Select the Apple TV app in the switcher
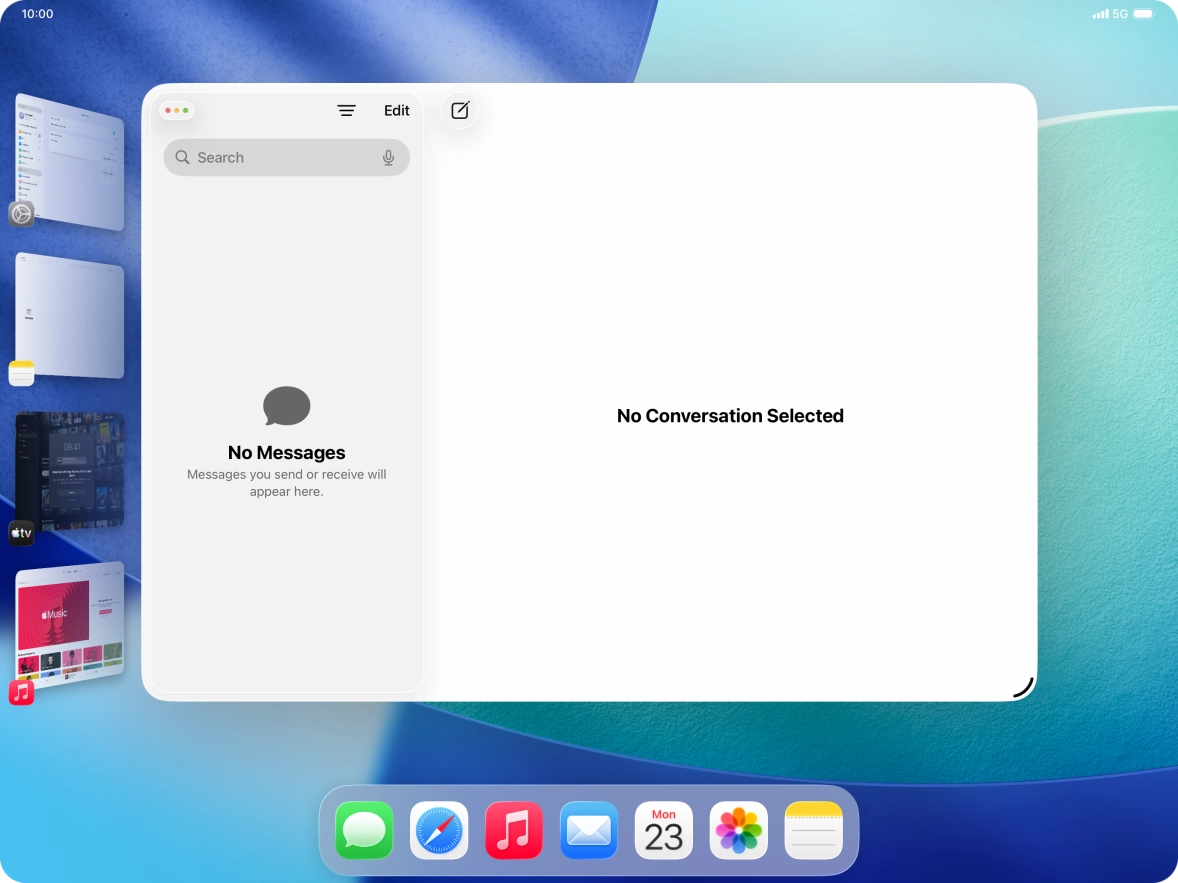Screen dimensions: 1178x883 coord(68,470)
